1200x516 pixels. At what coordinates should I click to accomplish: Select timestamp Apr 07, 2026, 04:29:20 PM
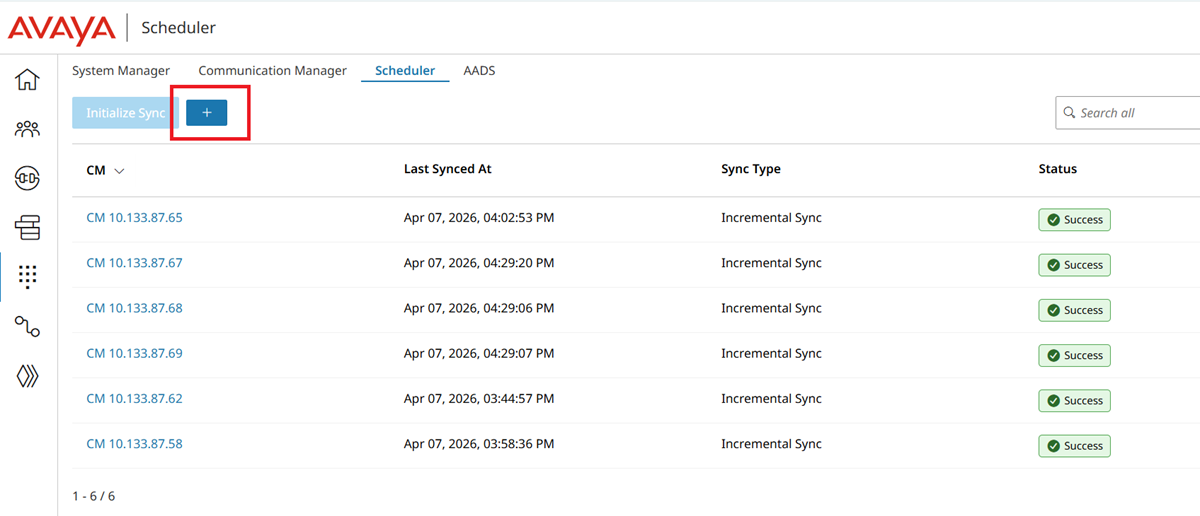[x=479, y=262]
